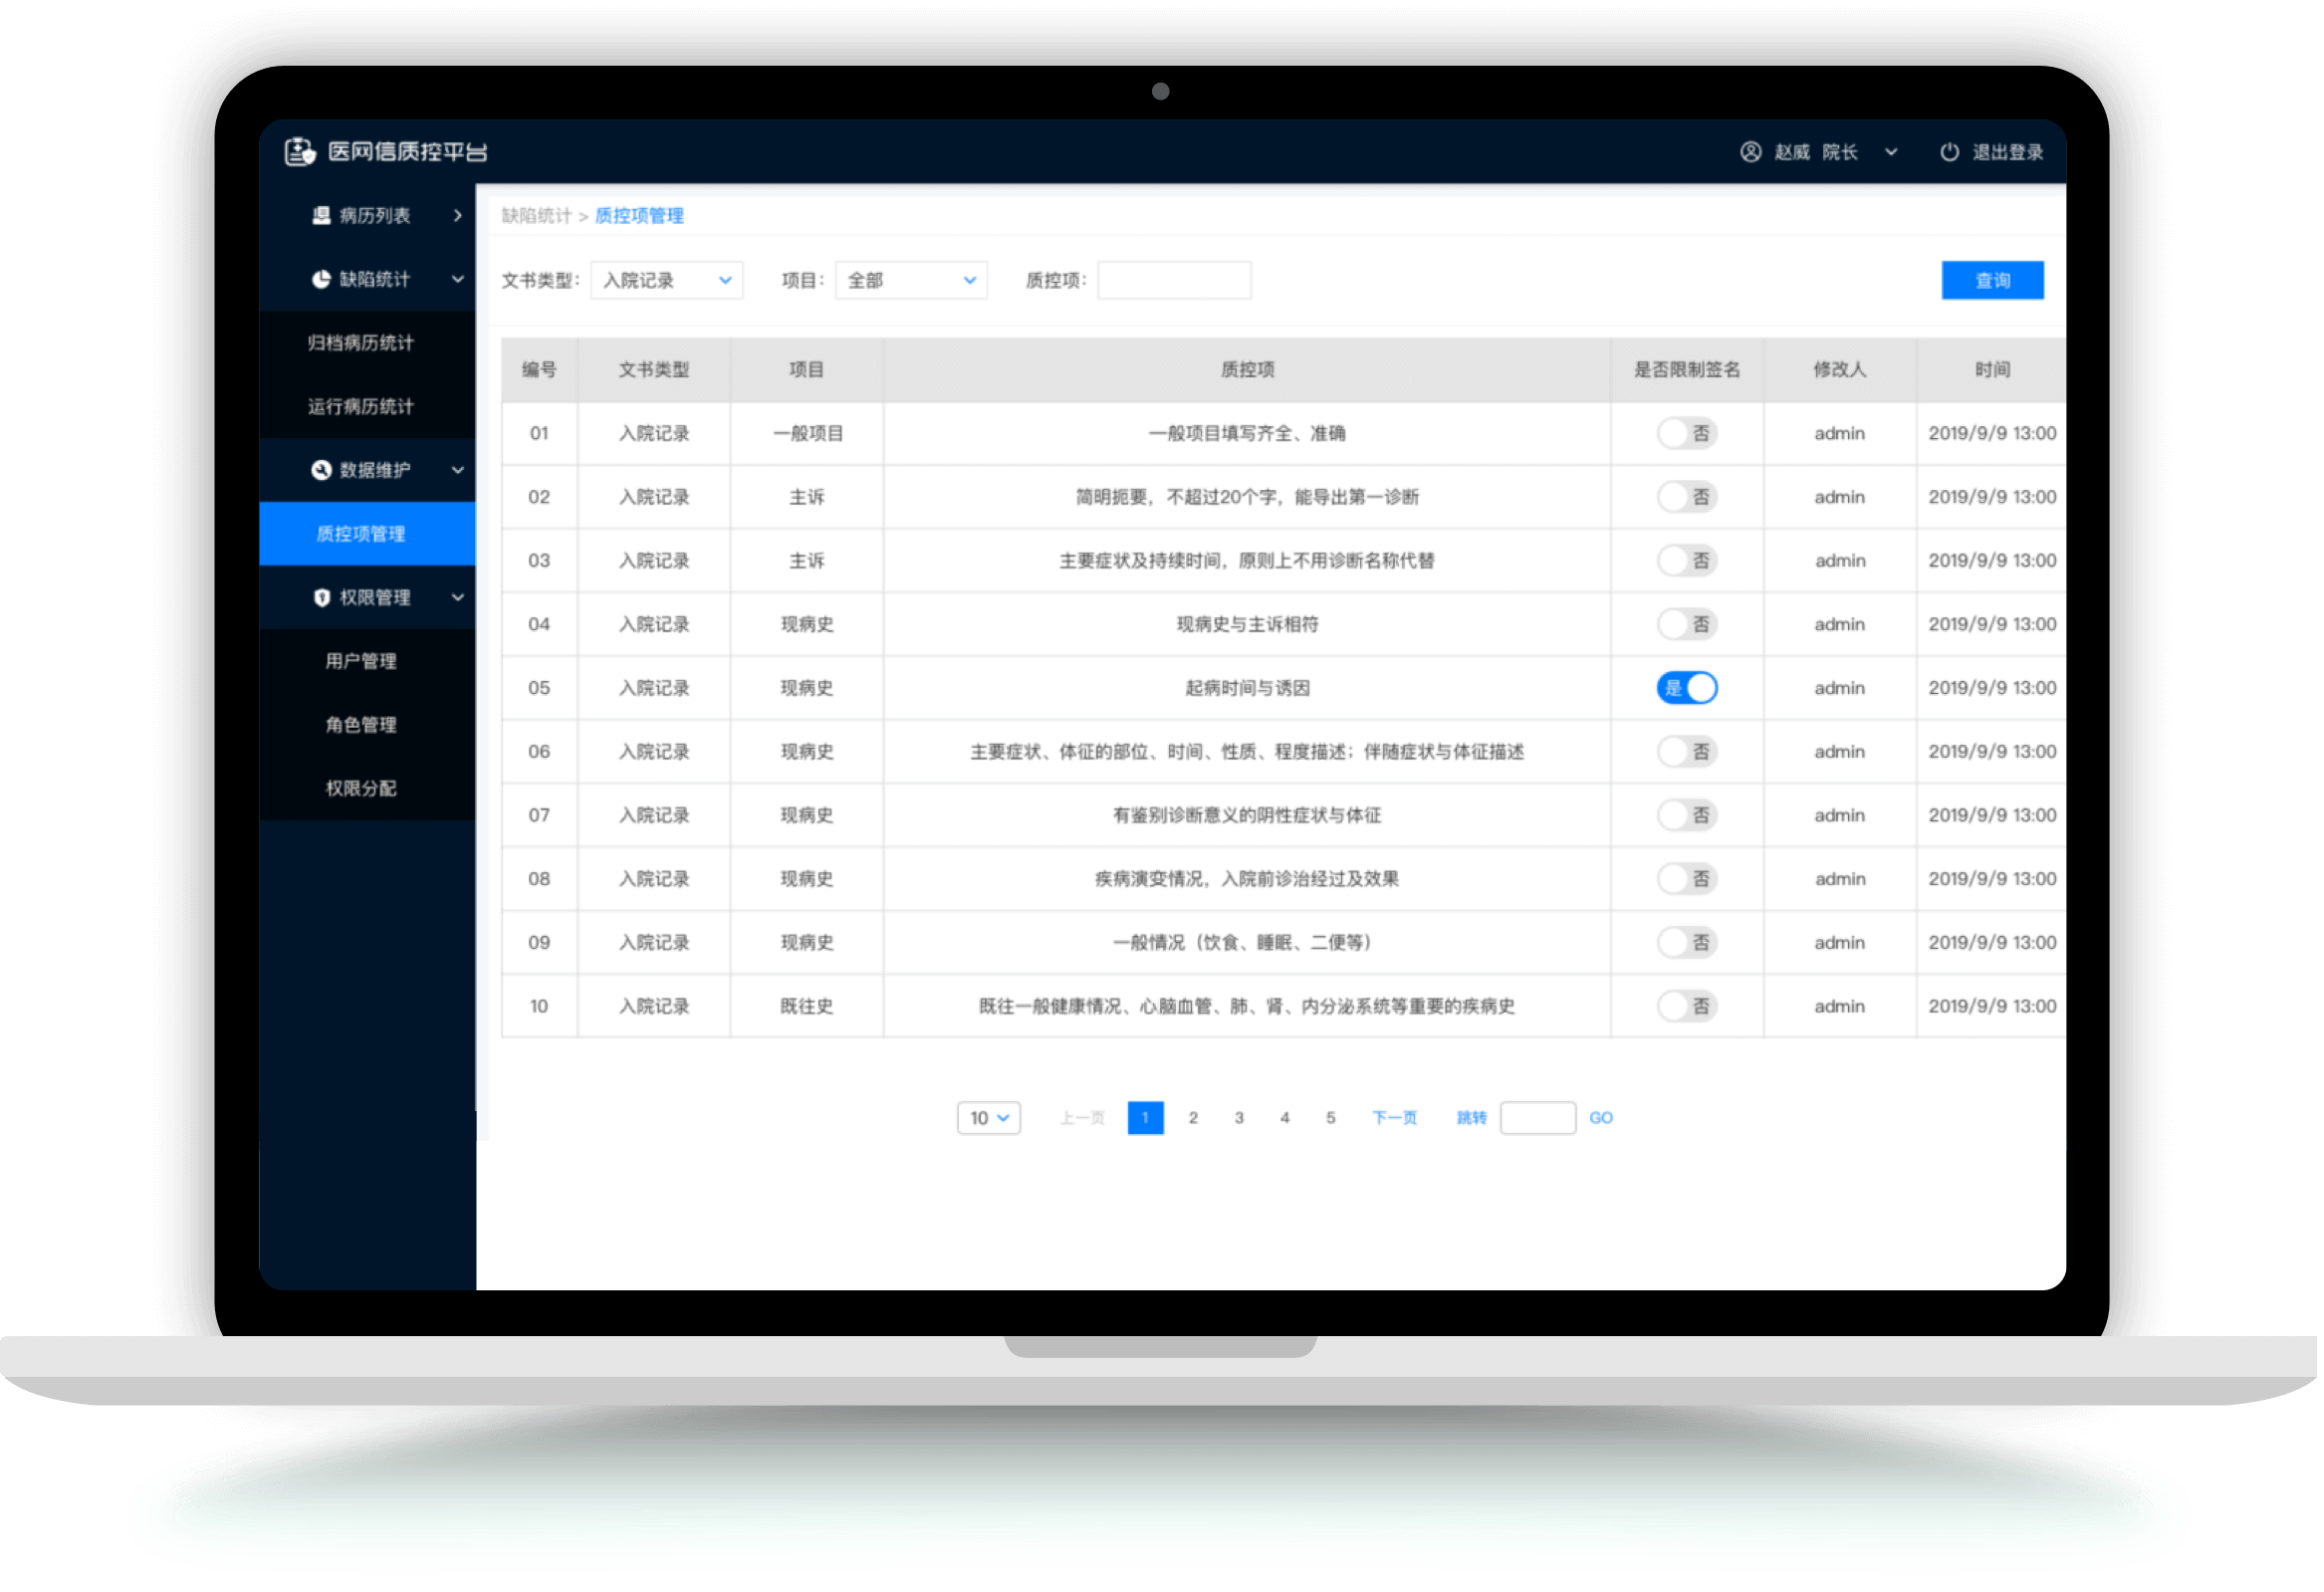
Task: Go to page 3
Action: point(1241,1120)
